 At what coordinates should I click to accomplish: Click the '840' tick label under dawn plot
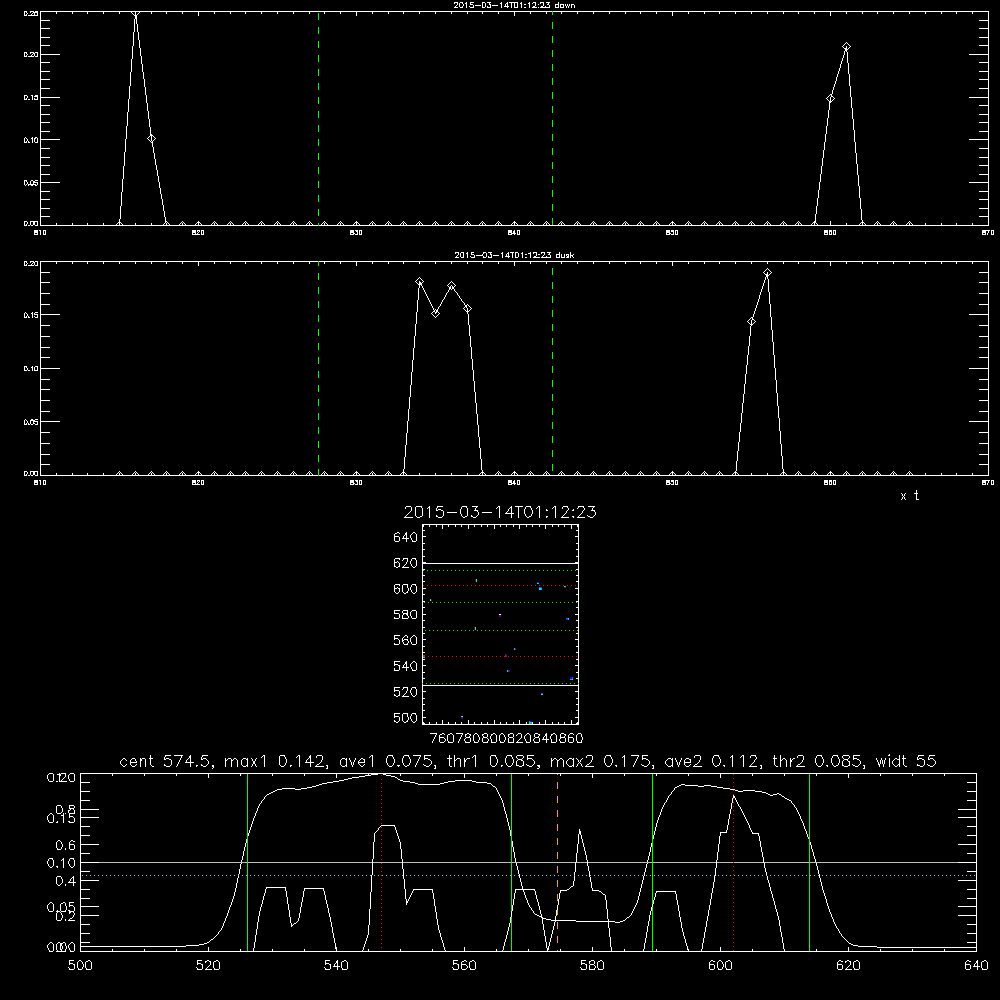pyautogui.click(x=514, y=233)
